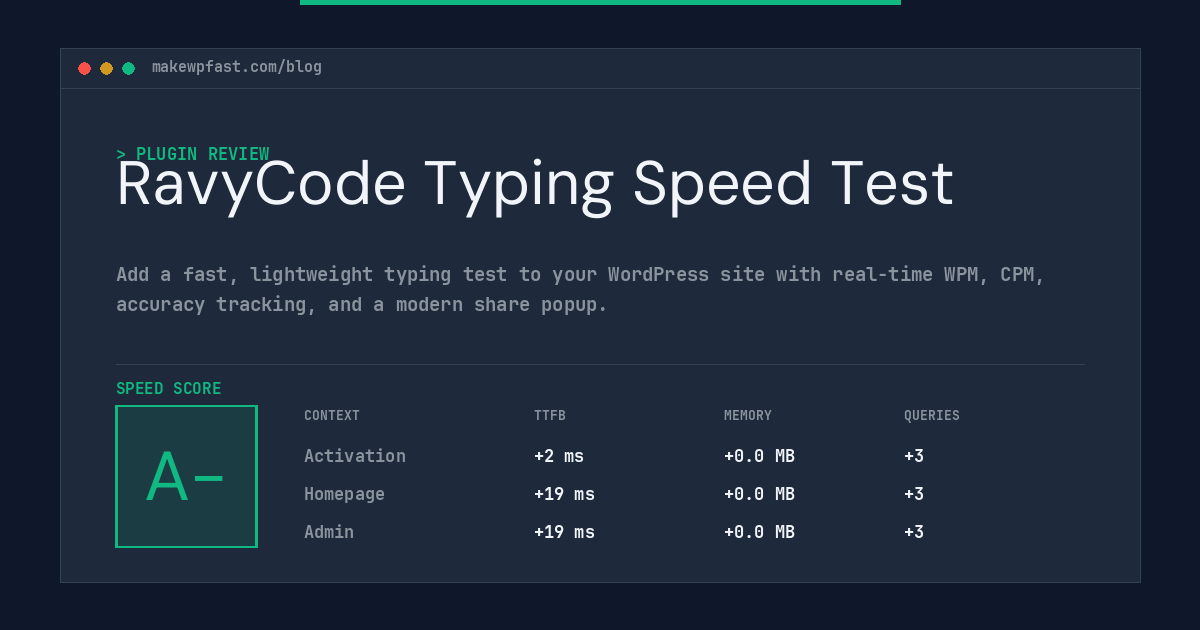Click the '> PLUGIN REVIEW' label
This screenshot has width=1200, height=630.
193,154
